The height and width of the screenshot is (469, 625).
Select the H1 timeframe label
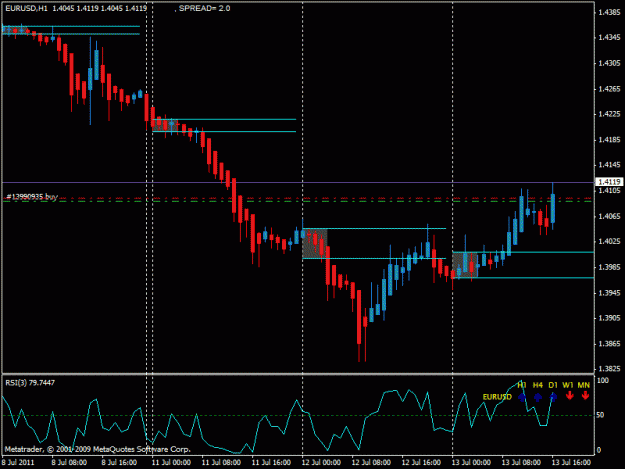(x=522, y=385)
